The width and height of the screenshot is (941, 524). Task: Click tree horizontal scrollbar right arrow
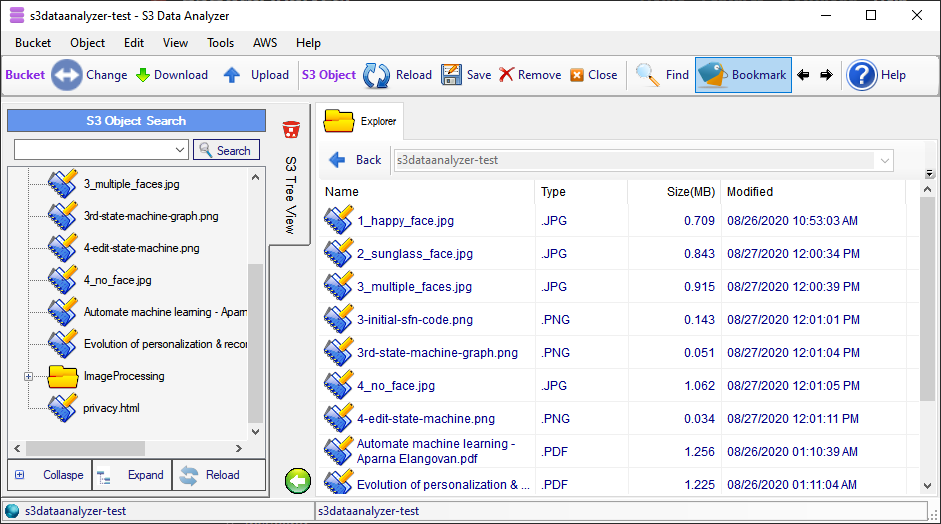click(x=239, y=448)
